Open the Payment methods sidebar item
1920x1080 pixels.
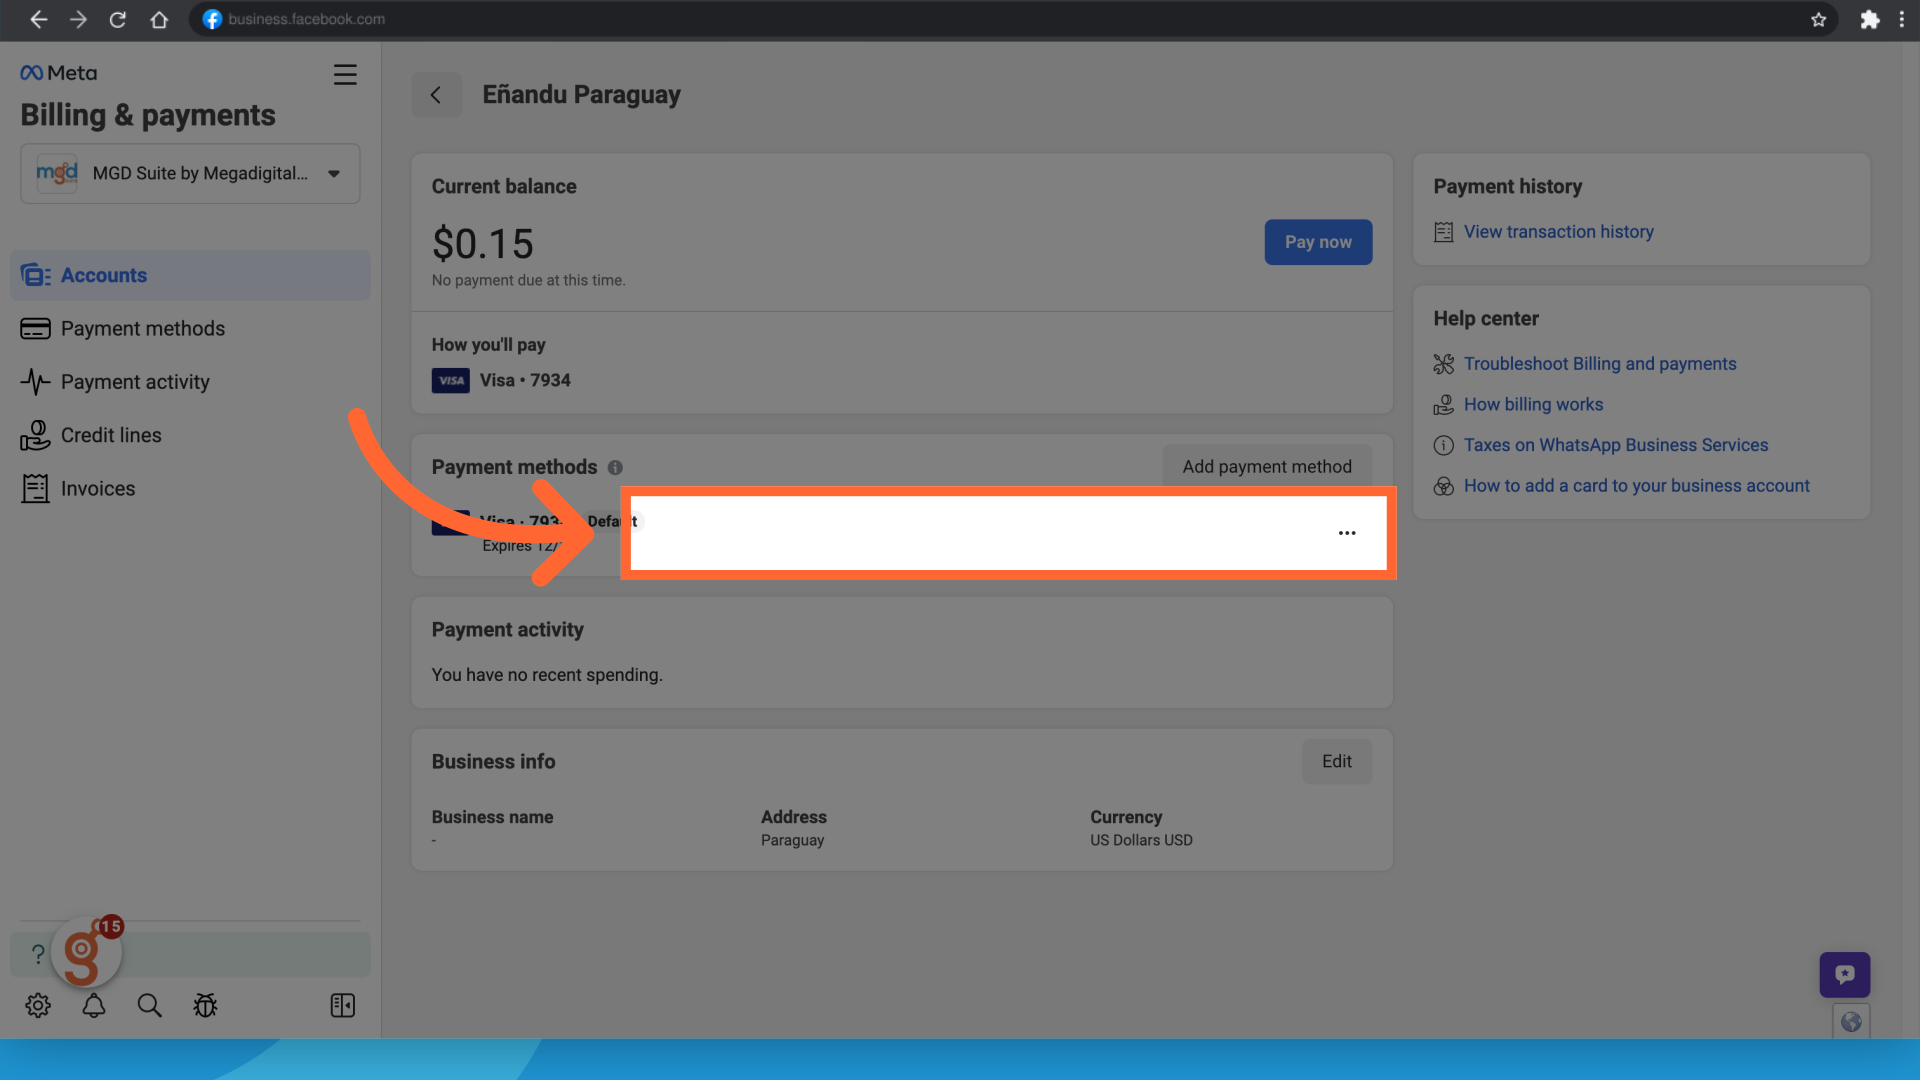pos(142,329)
